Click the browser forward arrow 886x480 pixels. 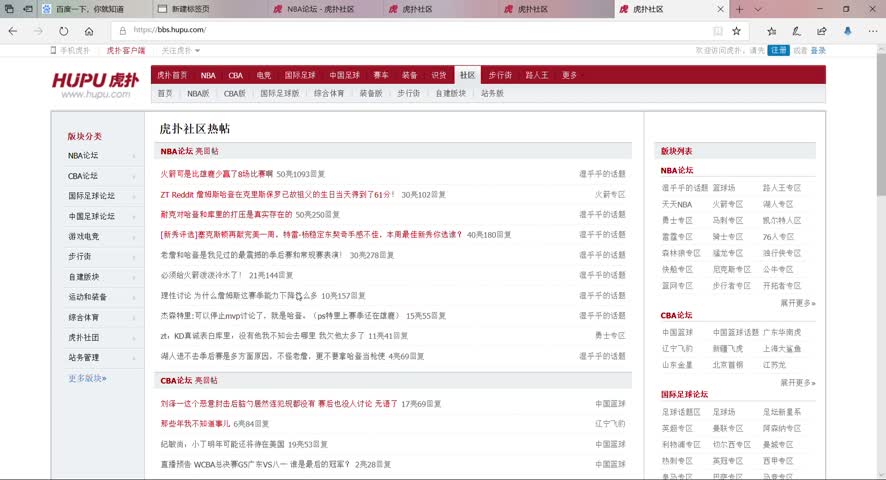38,31
